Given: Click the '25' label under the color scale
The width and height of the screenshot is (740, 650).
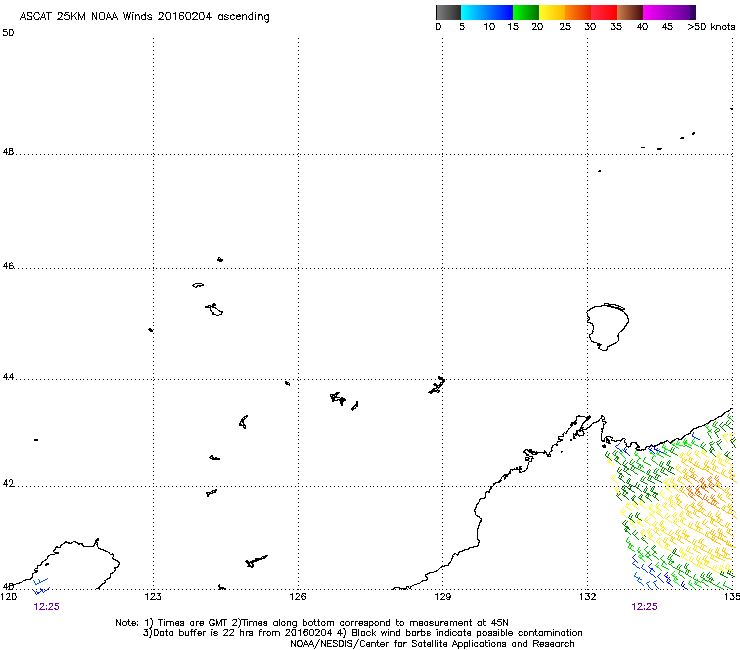Looking at the screenshot, I should [565, 27].
